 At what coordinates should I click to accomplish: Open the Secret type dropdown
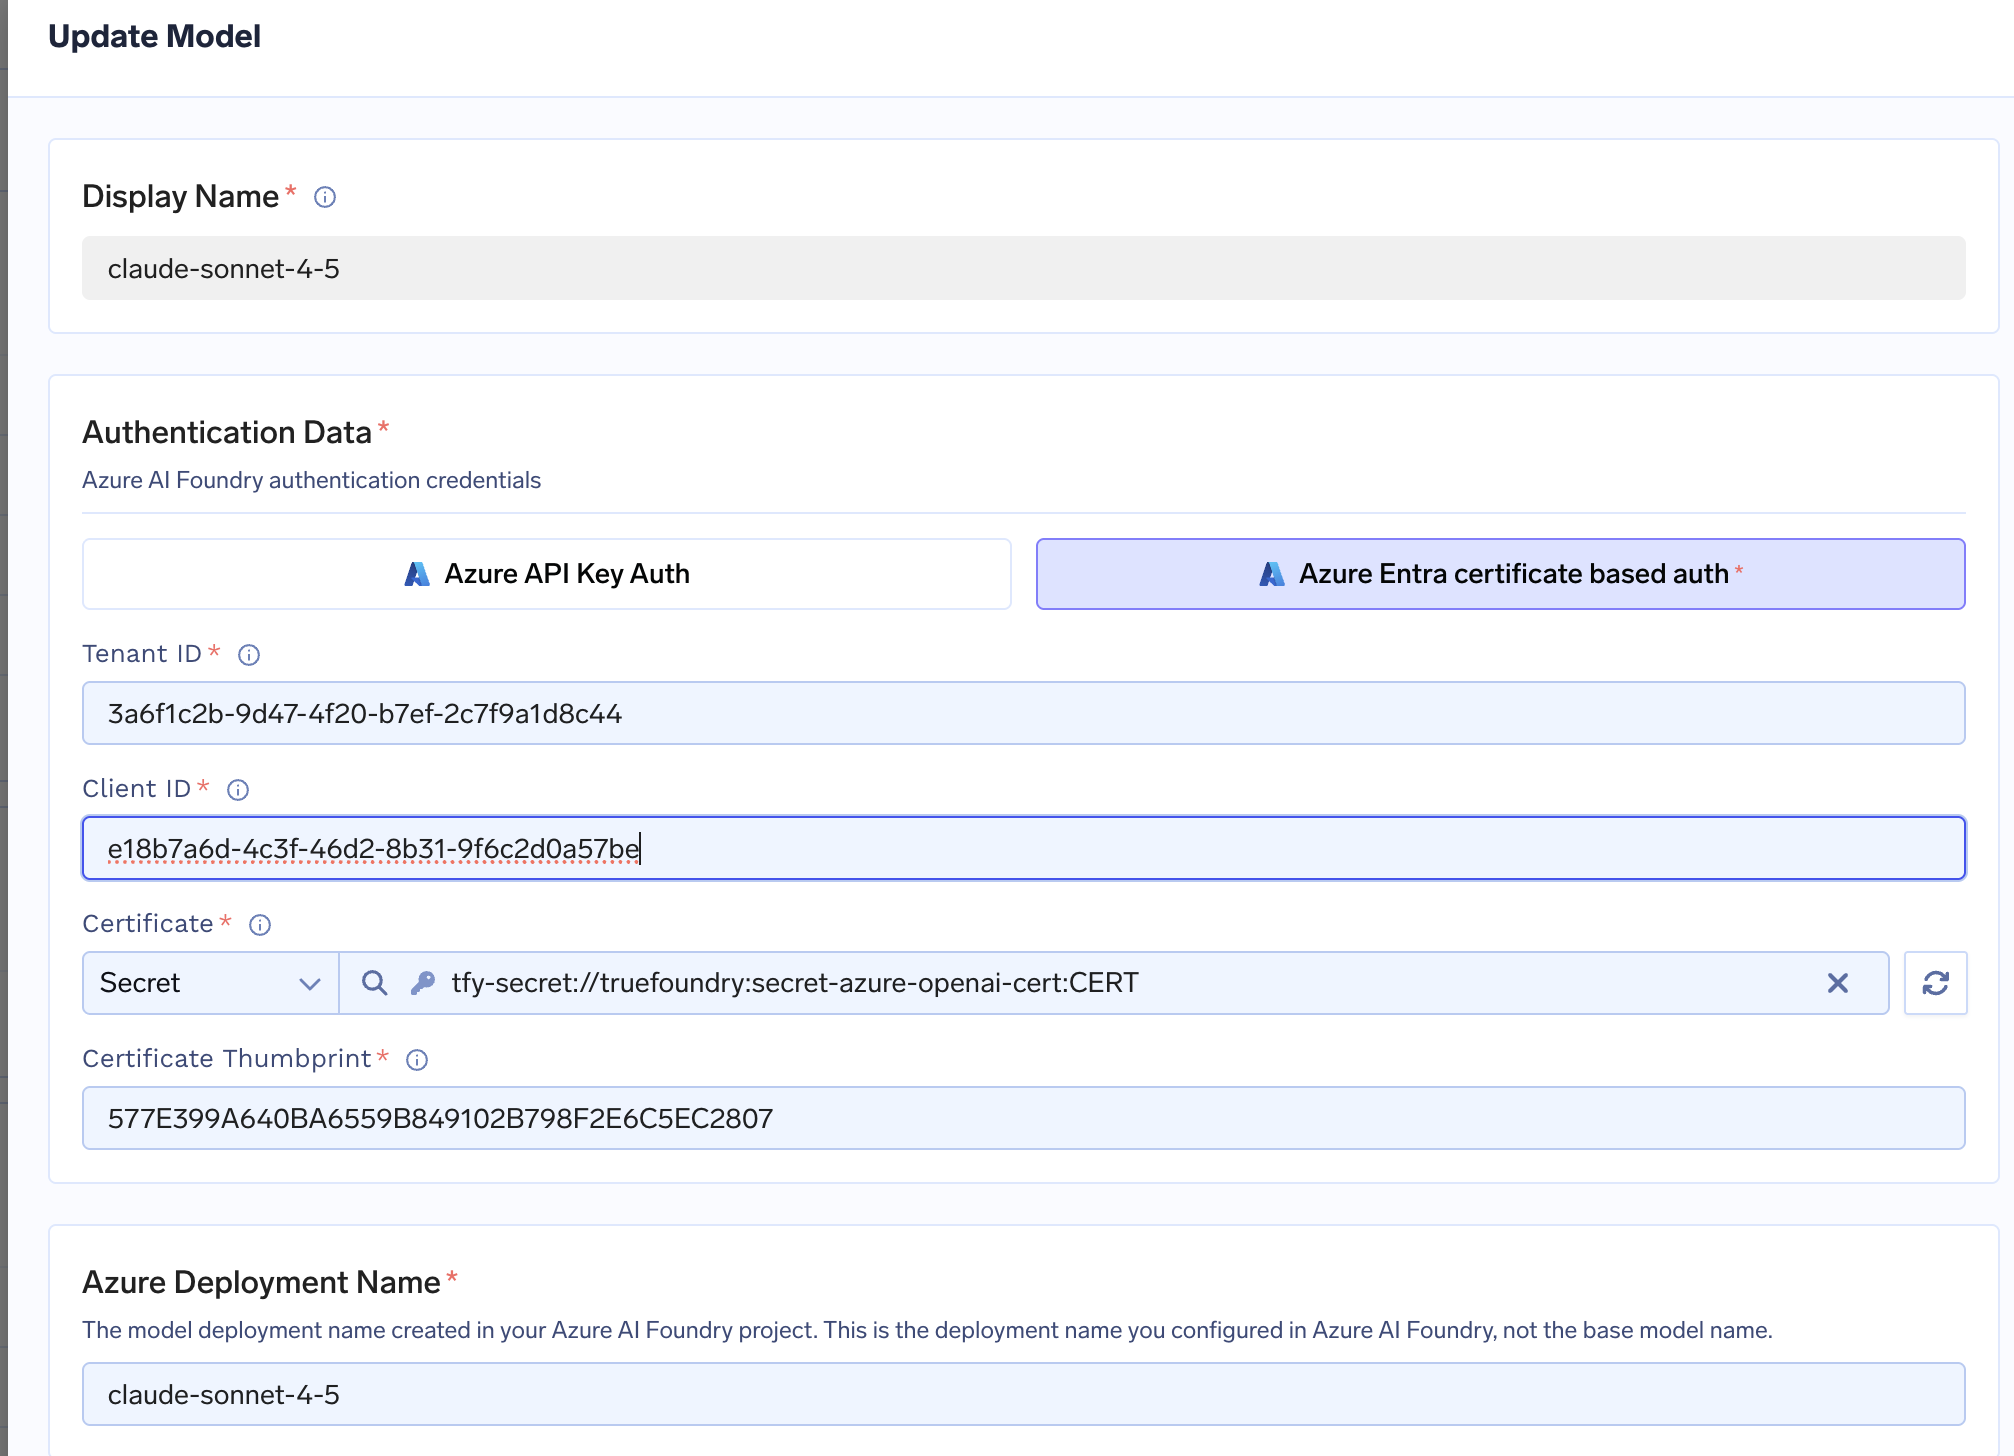click(209, 983)
